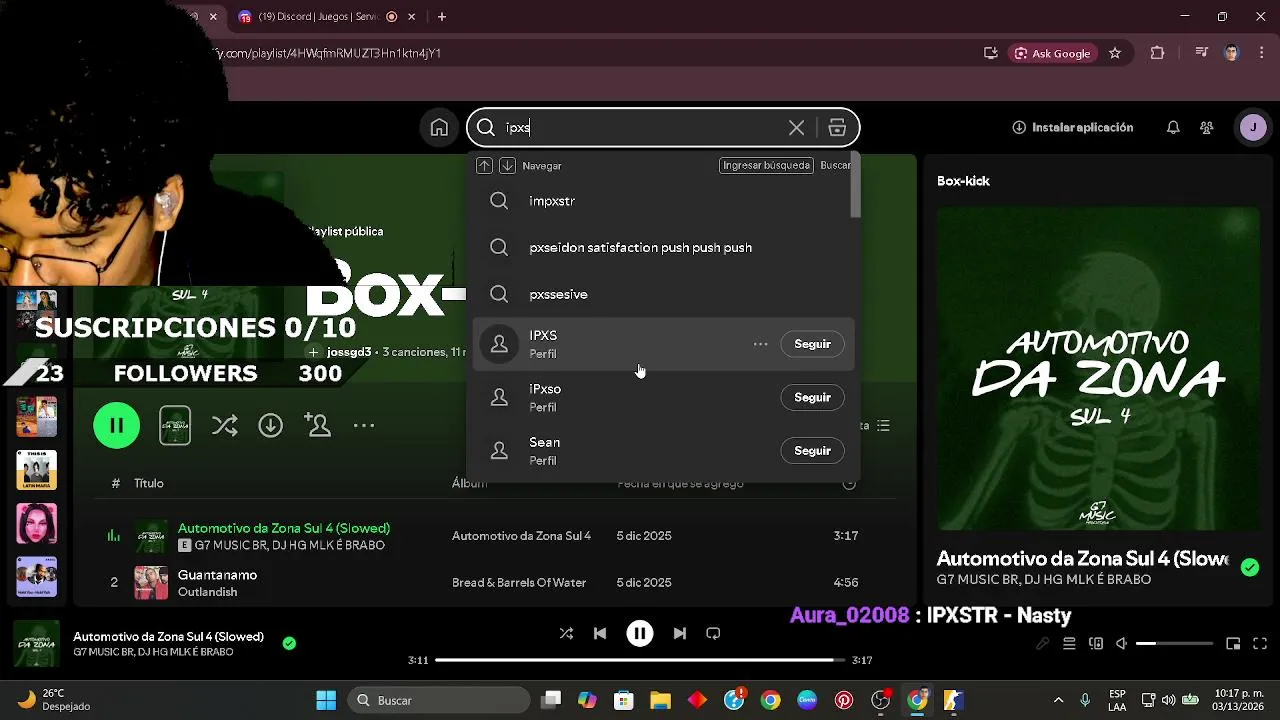Open the lyrics microphone icon
The image size is (1280, 720).
point(1042,644)
